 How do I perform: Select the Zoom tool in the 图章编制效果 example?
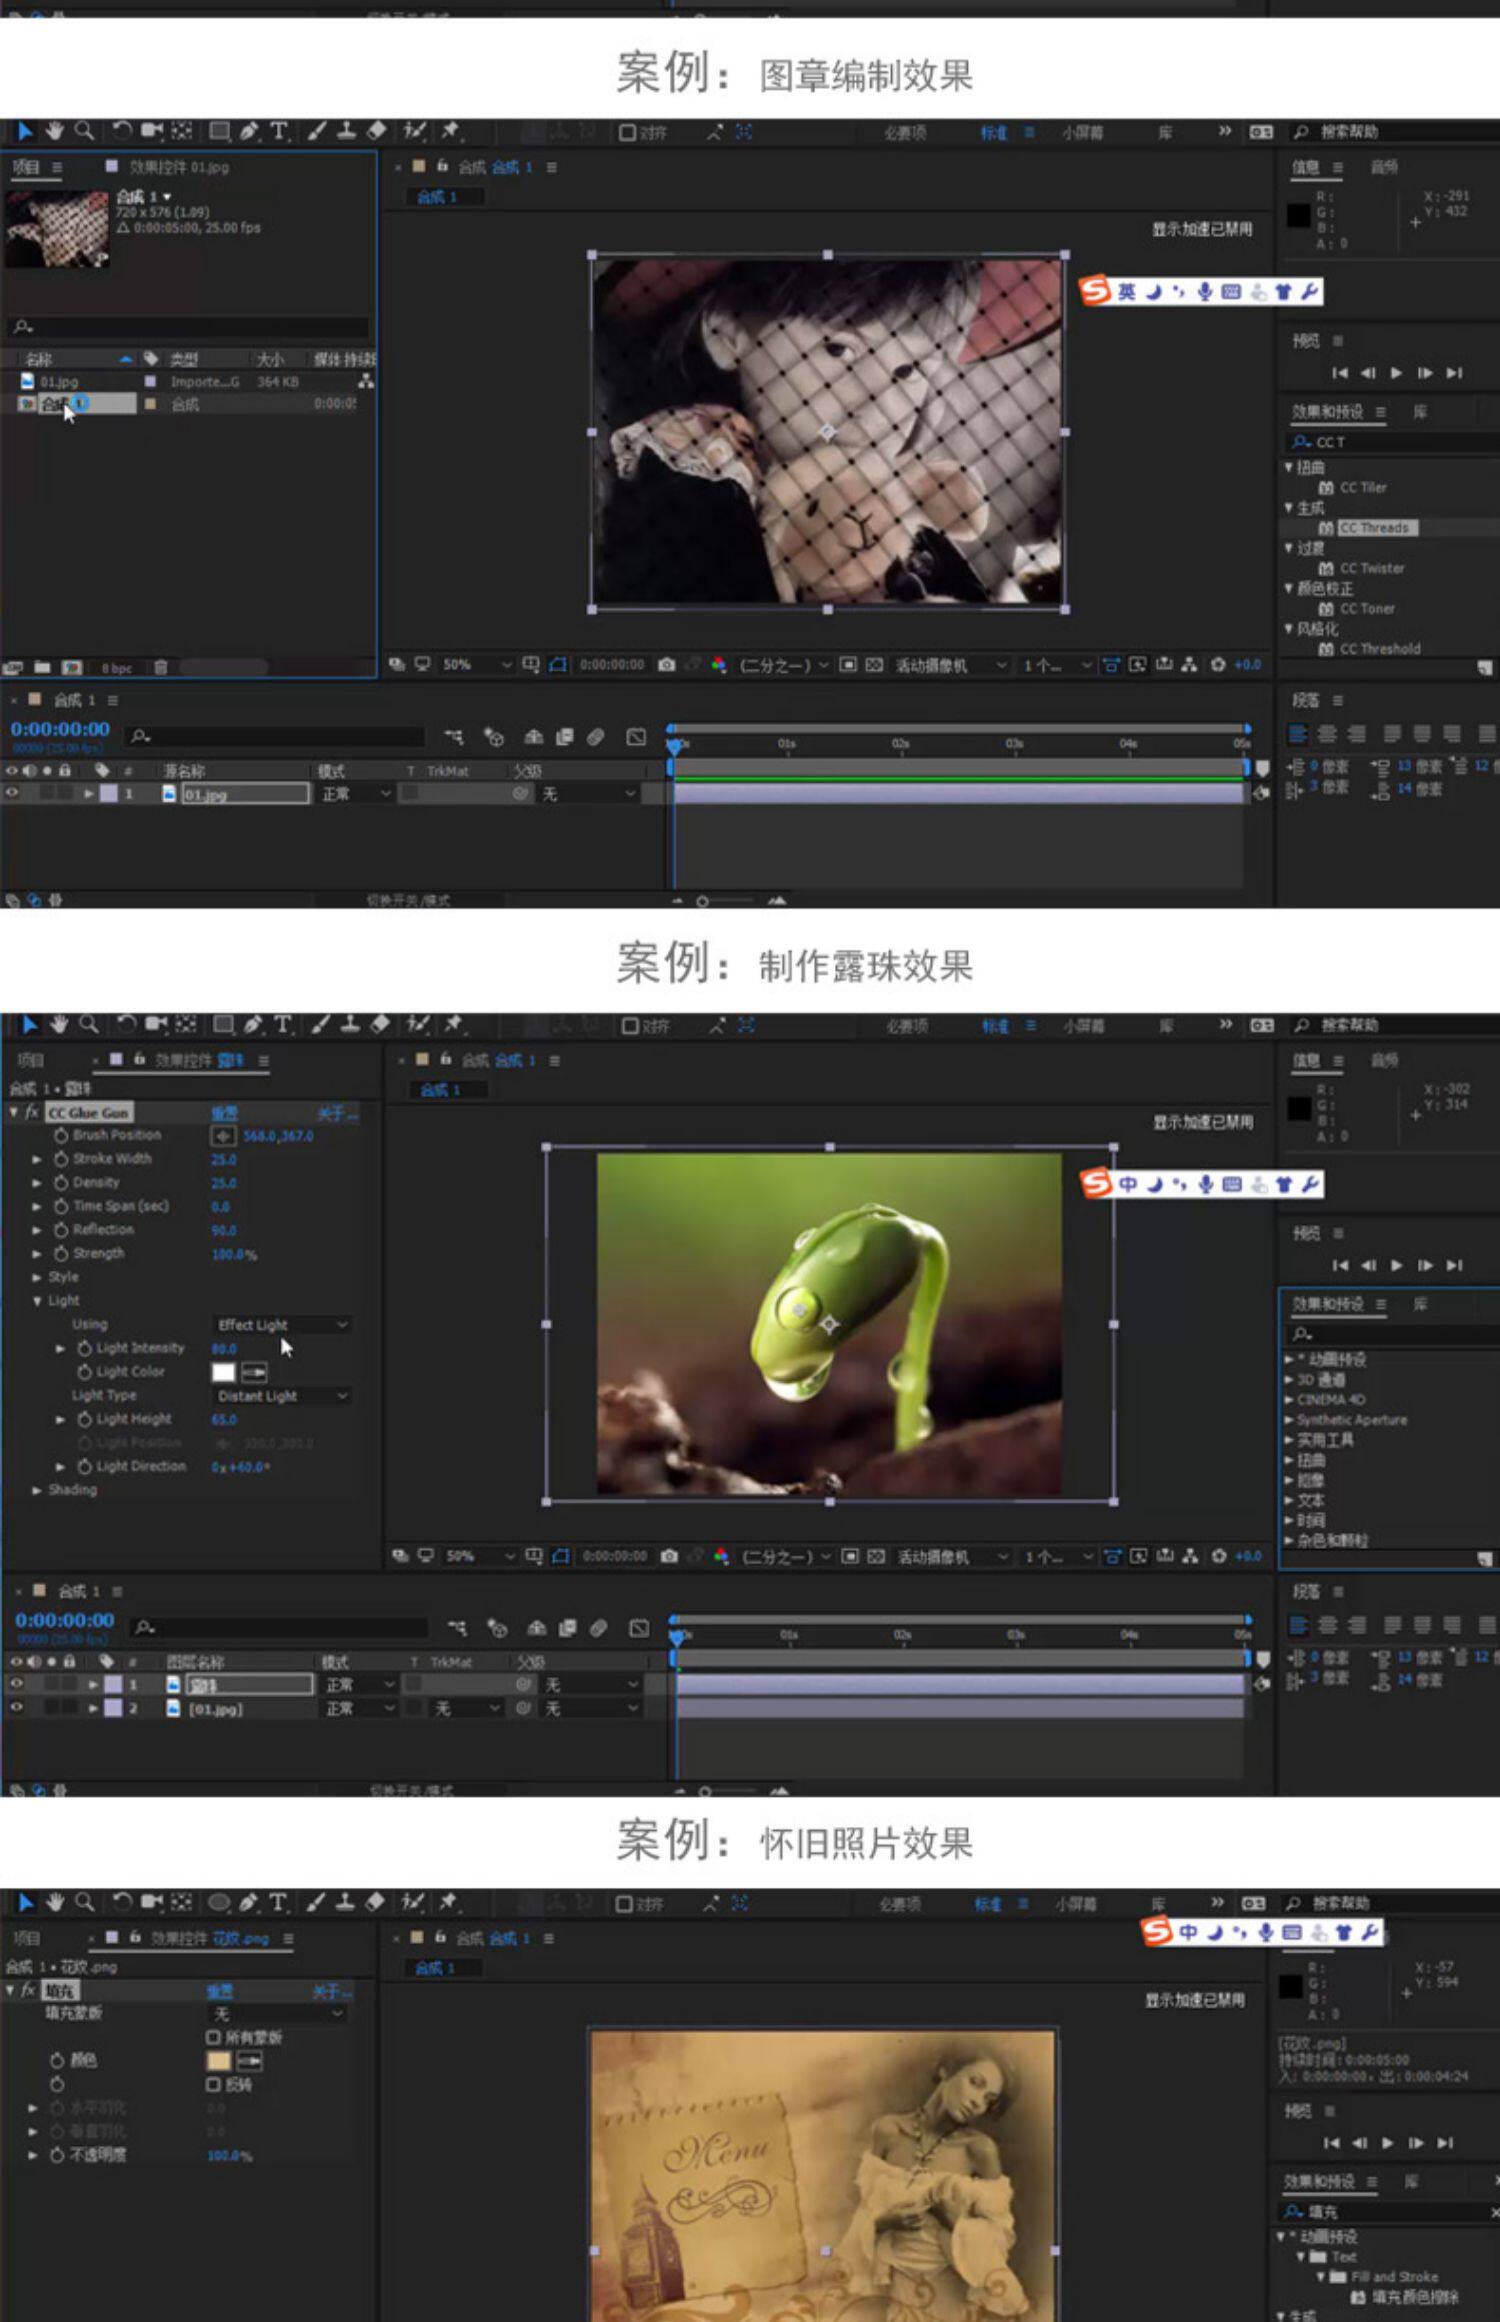(x=85, y=131)
